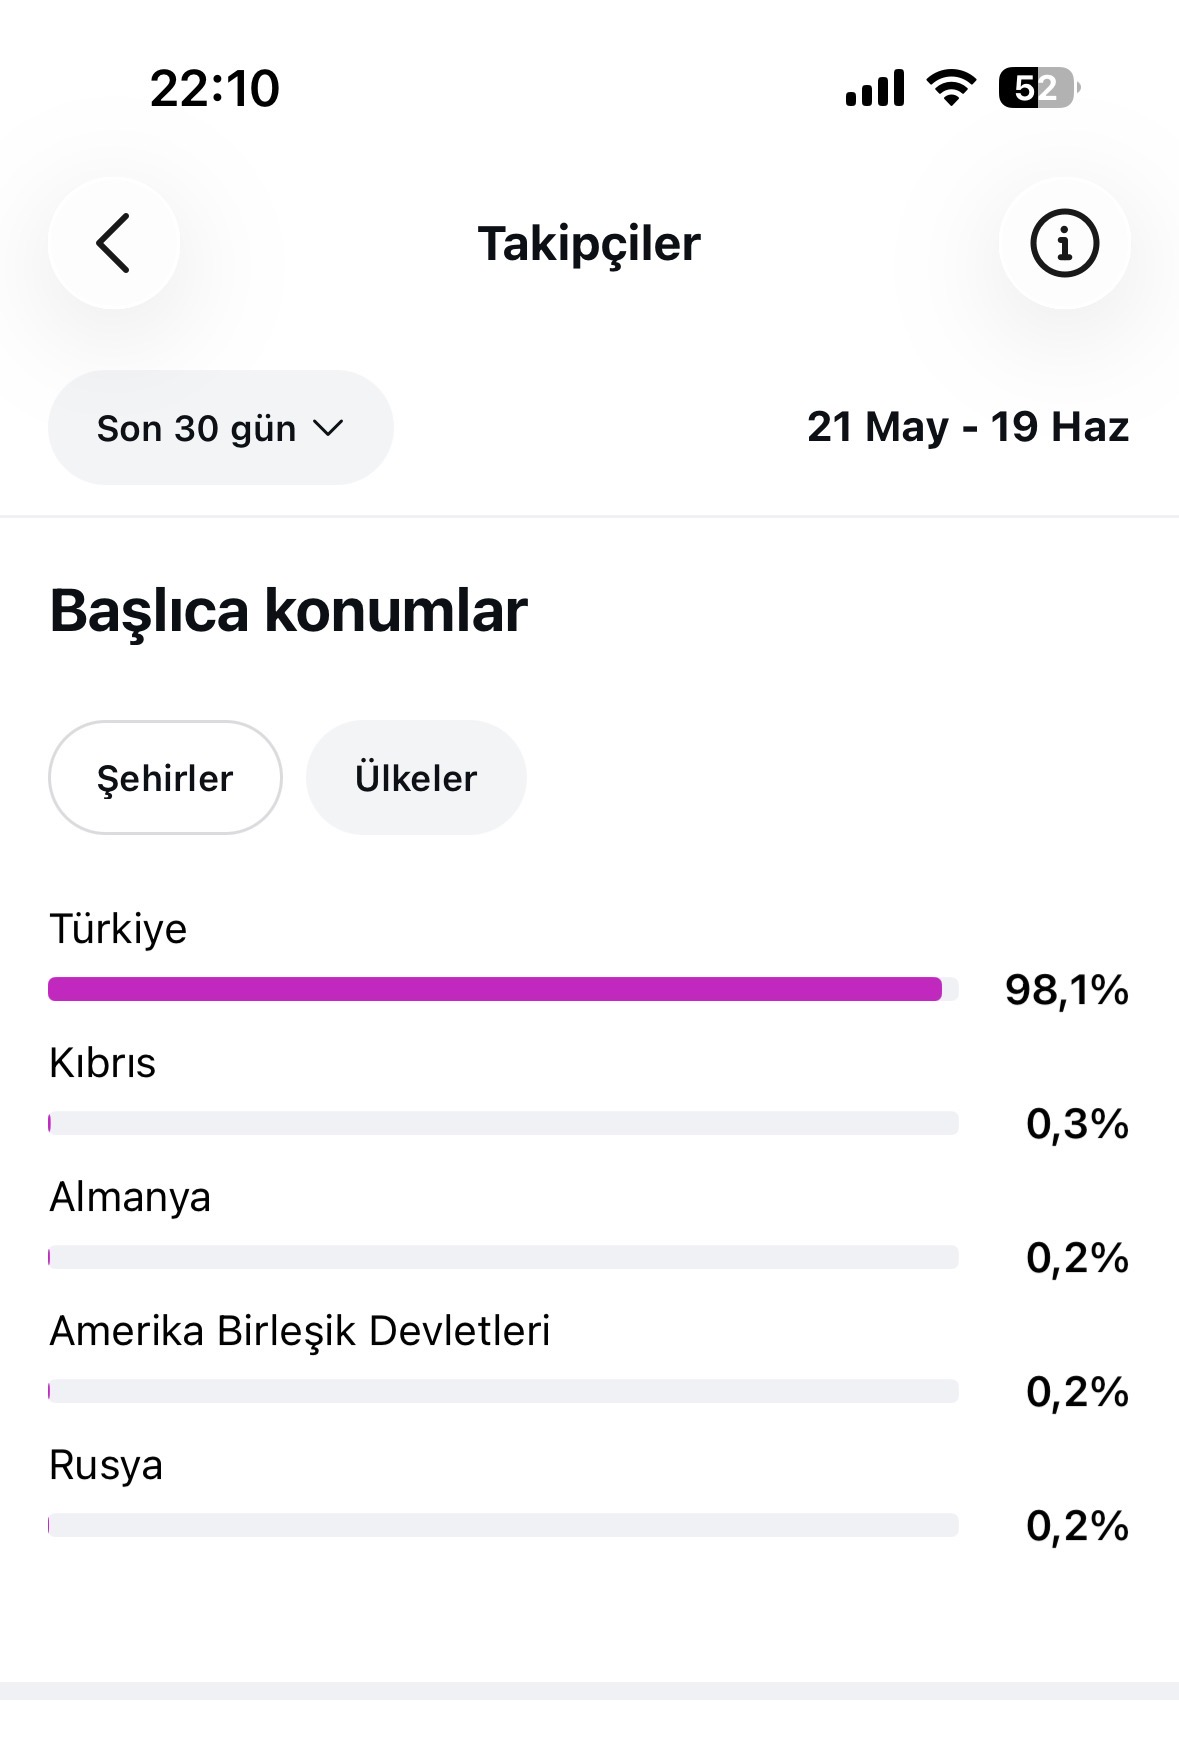Switch to the Şehirler tab
The height and width of the screenshot is (1741, 1179).
point(165,778)
